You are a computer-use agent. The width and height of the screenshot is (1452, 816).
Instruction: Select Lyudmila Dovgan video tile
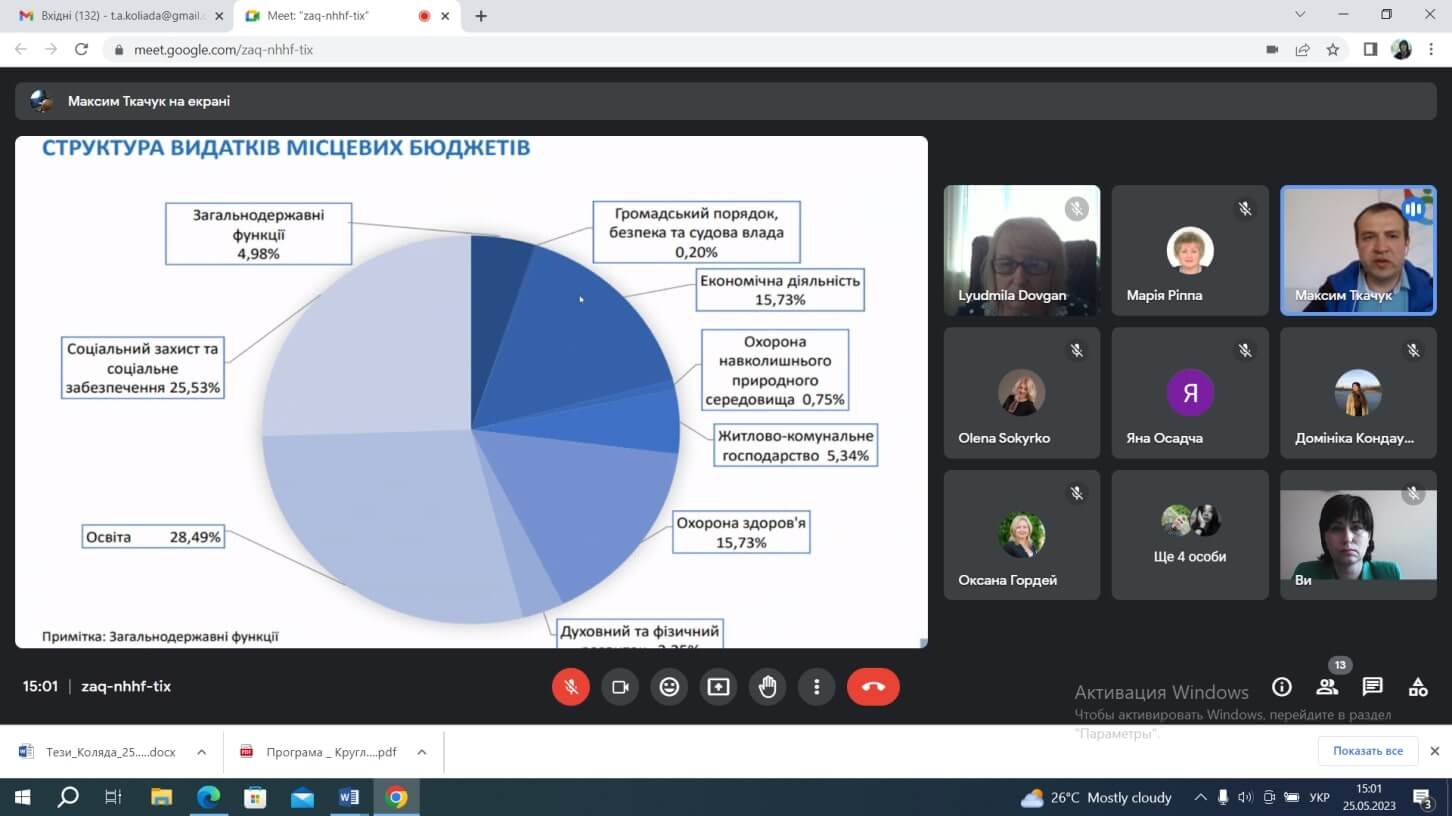pos(1022,251)
